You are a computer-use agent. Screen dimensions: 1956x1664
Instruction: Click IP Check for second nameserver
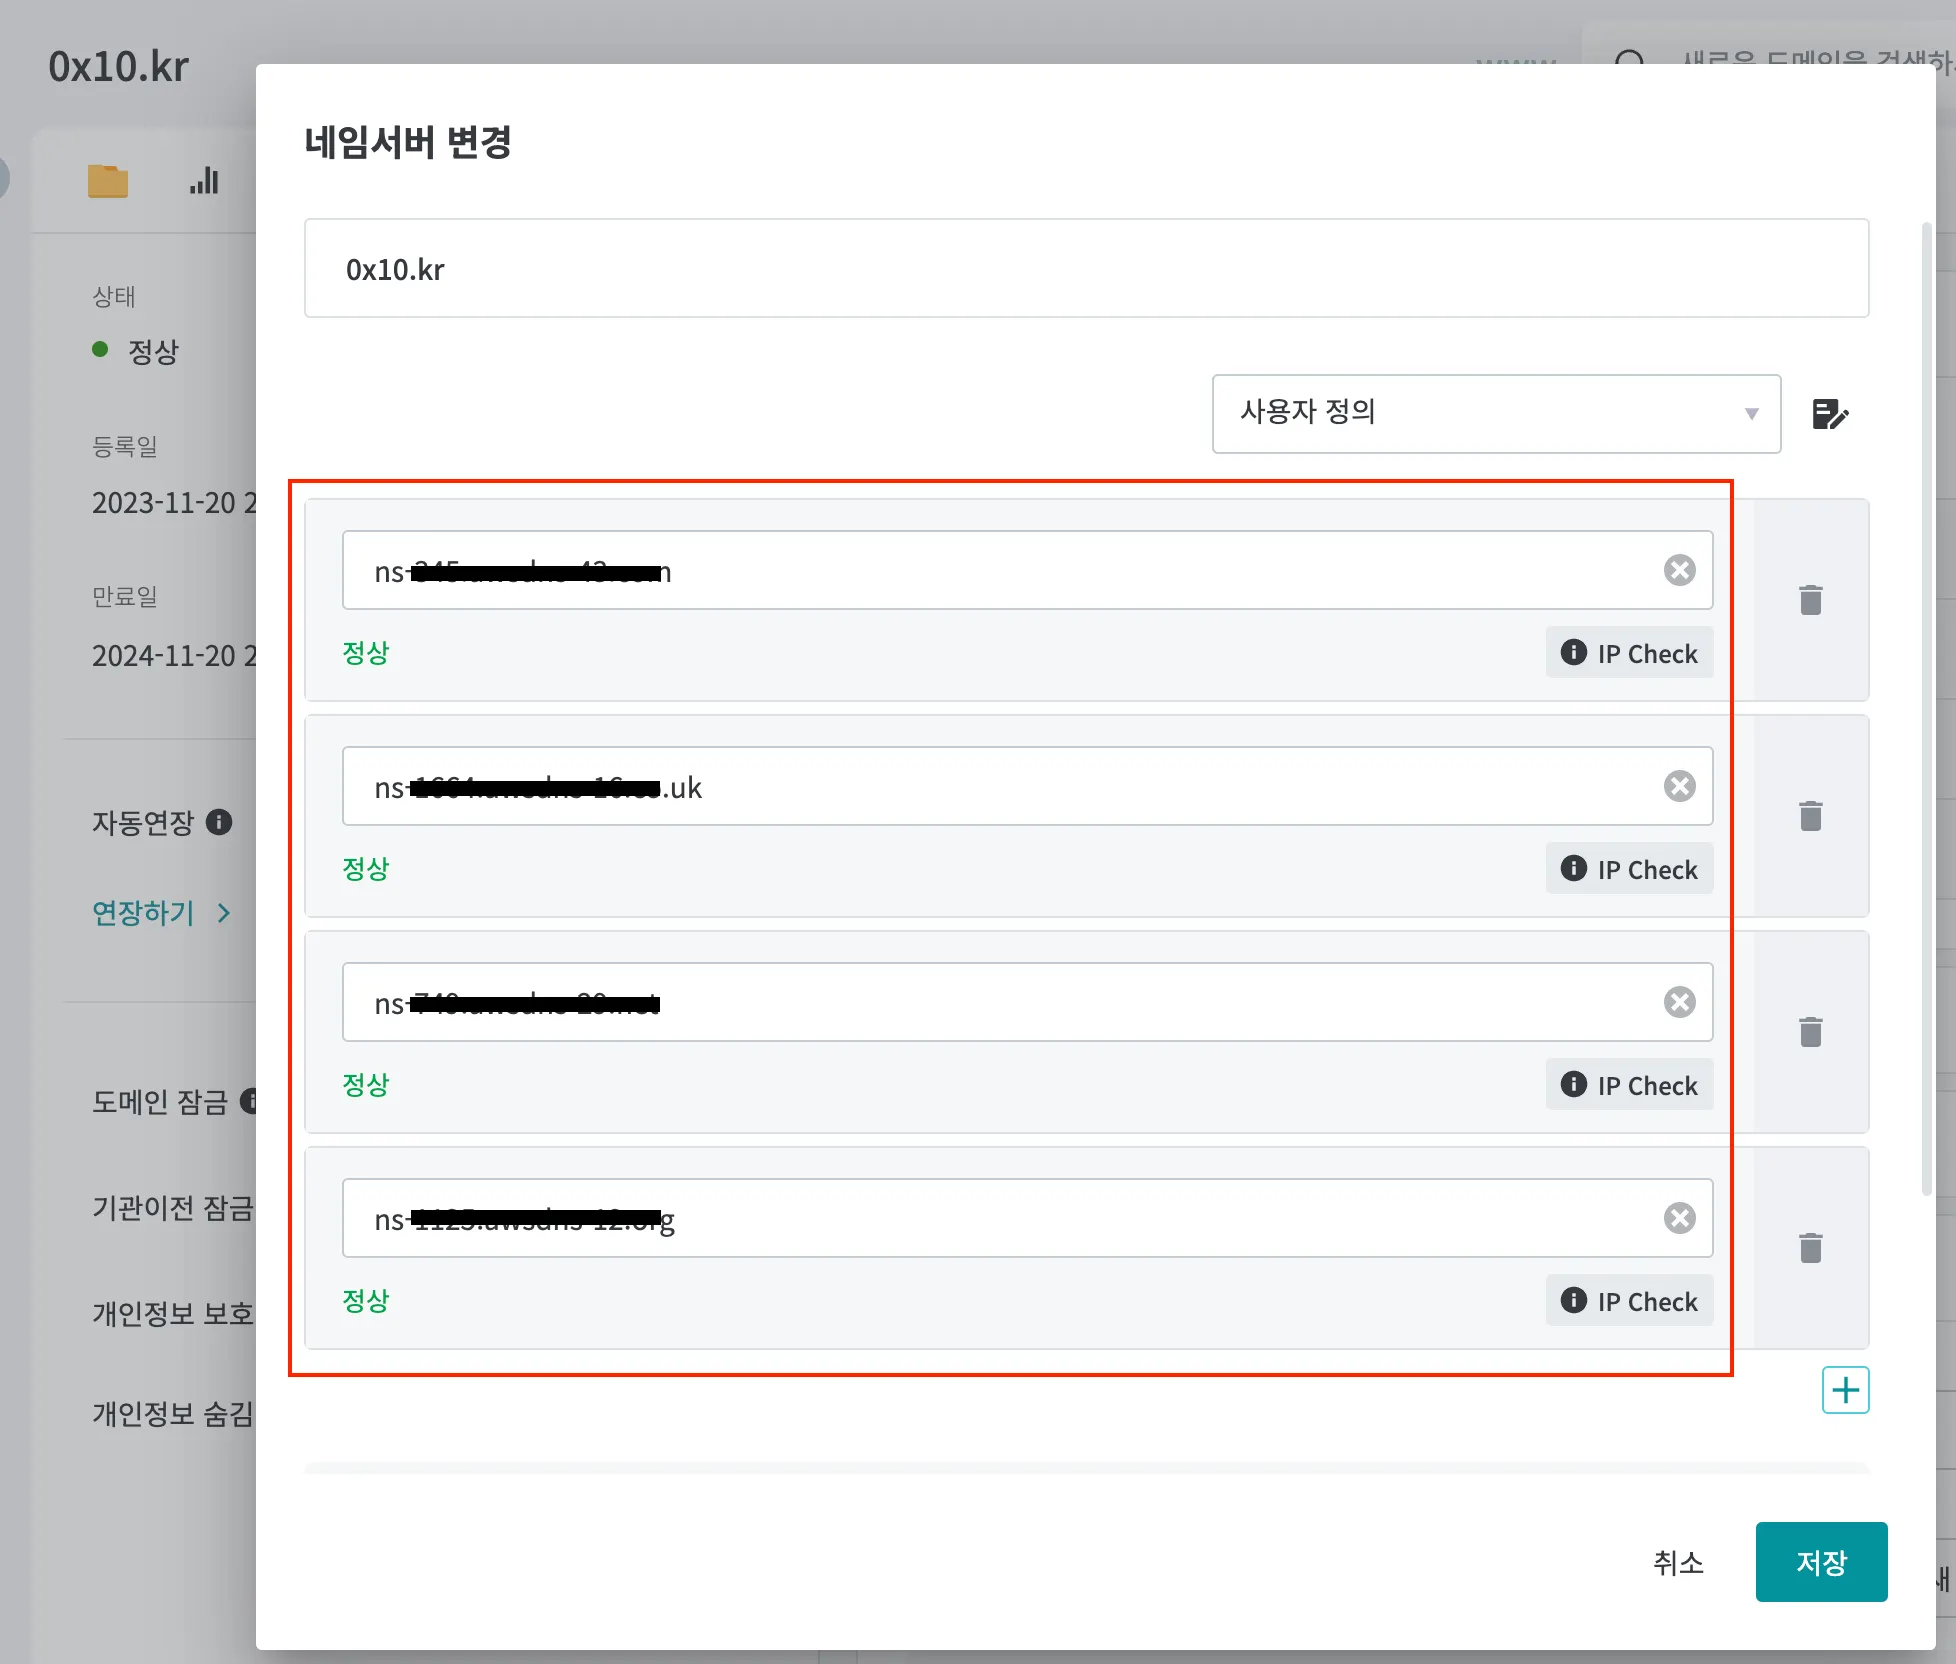point(1629,869)
